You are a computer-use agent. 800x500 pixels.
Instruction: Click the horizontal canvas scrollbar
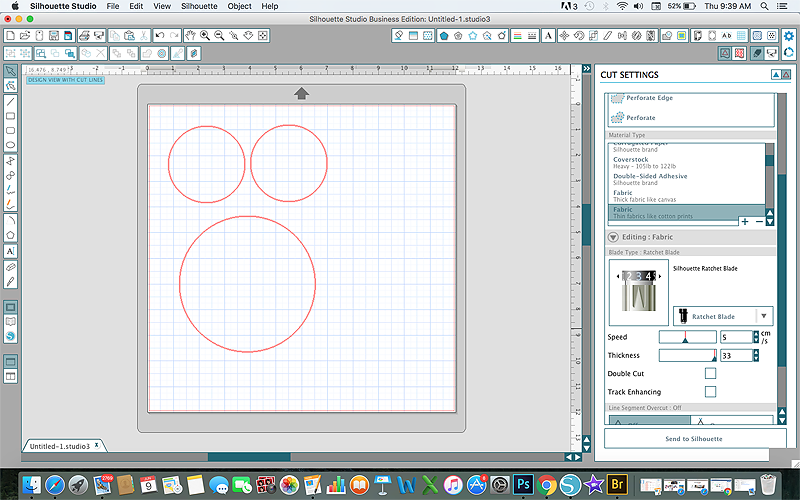tap(249, 457)
